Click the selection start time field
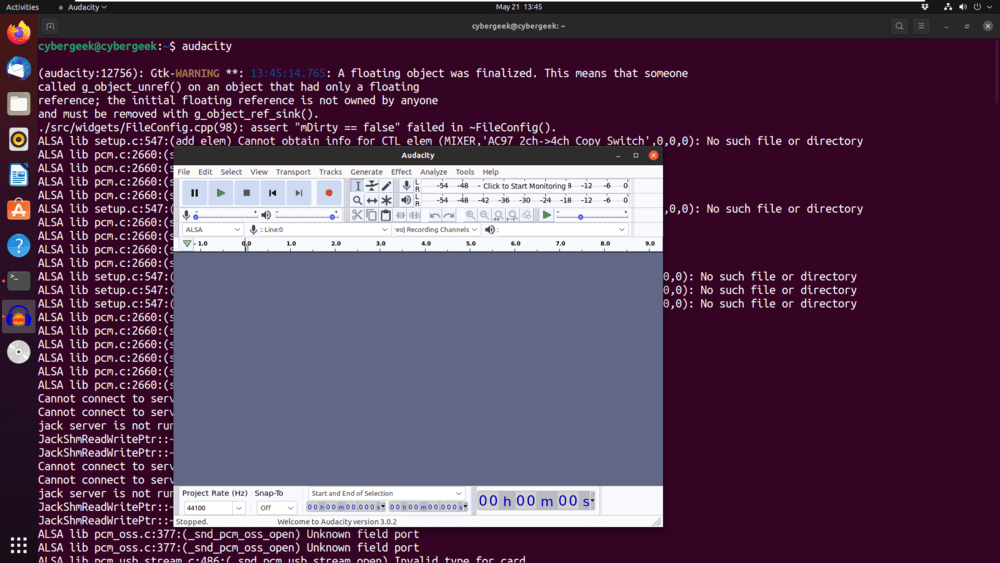1000x563 pixels. (346, 507)
